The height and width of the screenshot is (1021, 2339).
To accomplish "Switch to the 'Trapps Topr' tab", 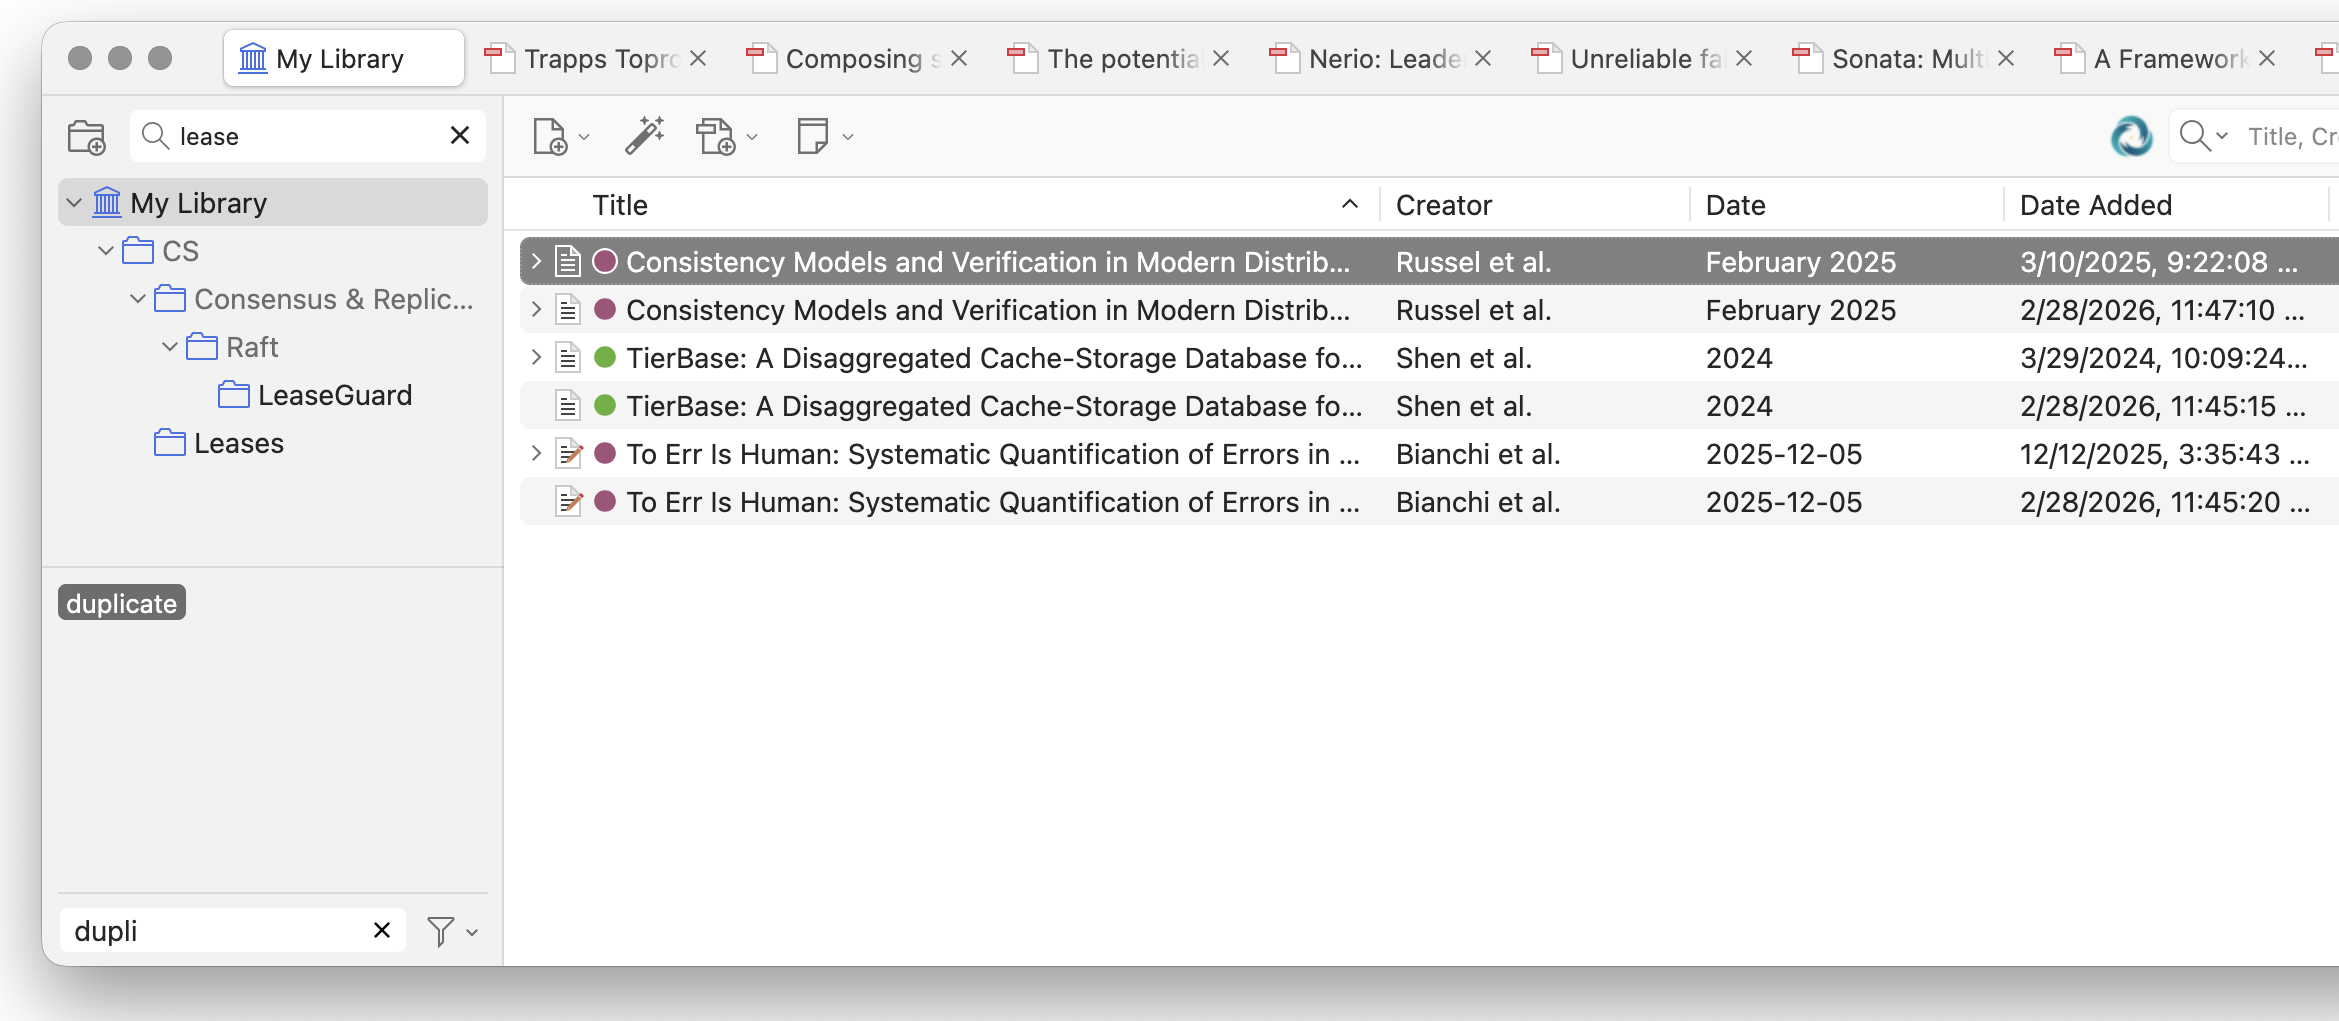I will (600, 59).
